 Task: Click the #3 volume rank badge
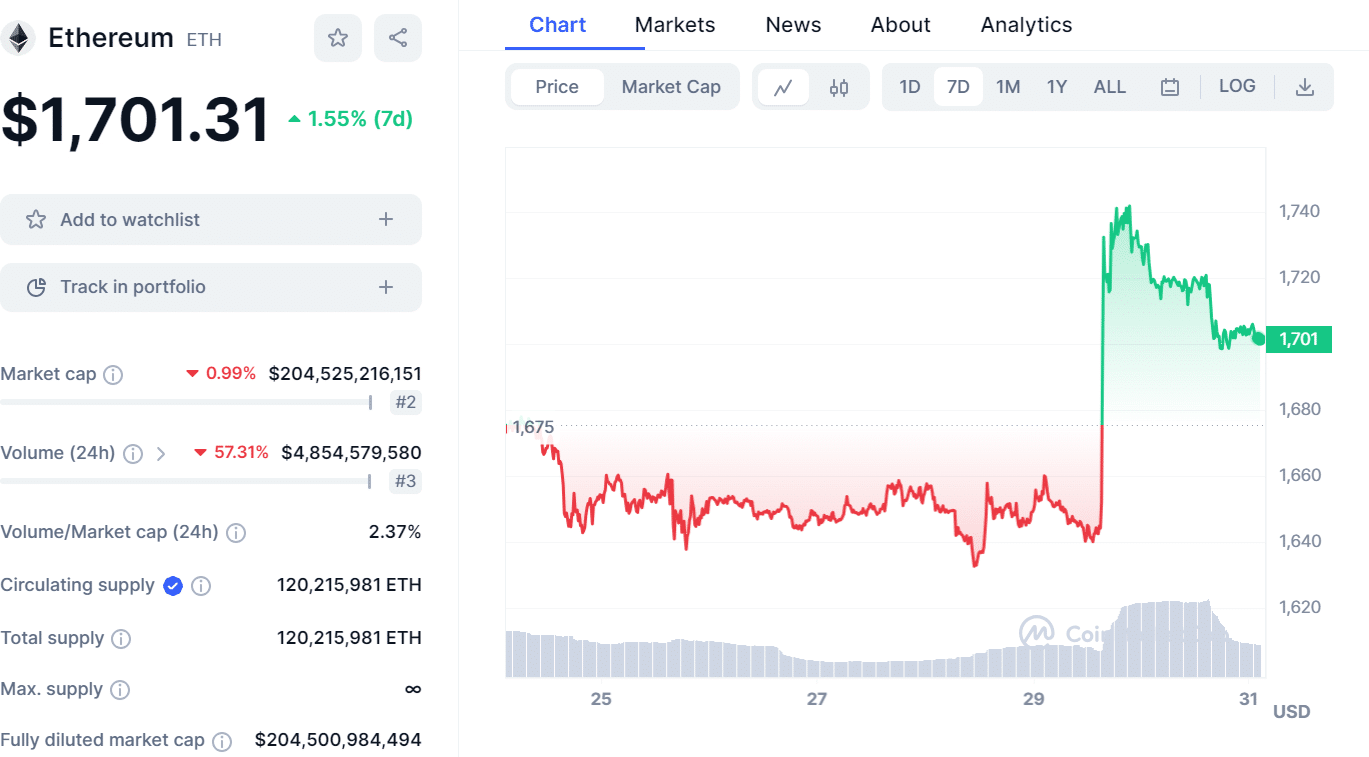coord(405,481)
